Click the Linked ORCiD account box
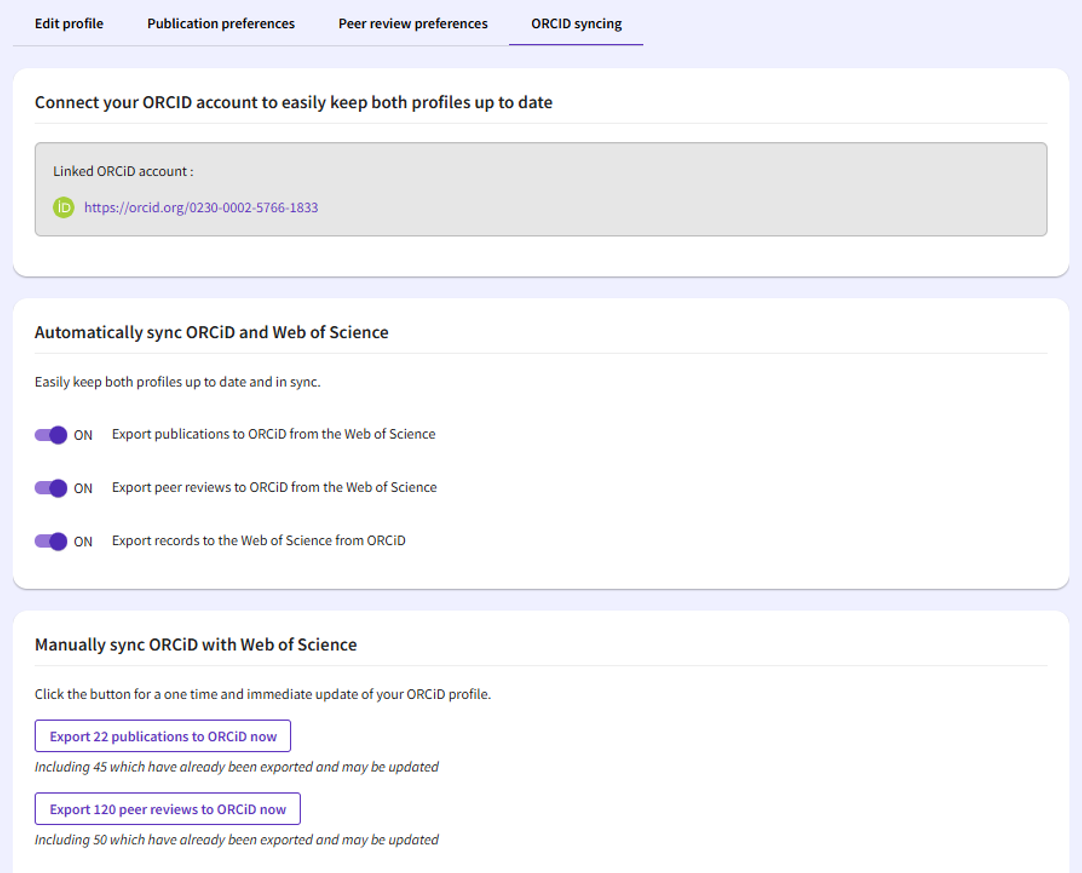1082x873 pixels. click(x=540, y=186)
